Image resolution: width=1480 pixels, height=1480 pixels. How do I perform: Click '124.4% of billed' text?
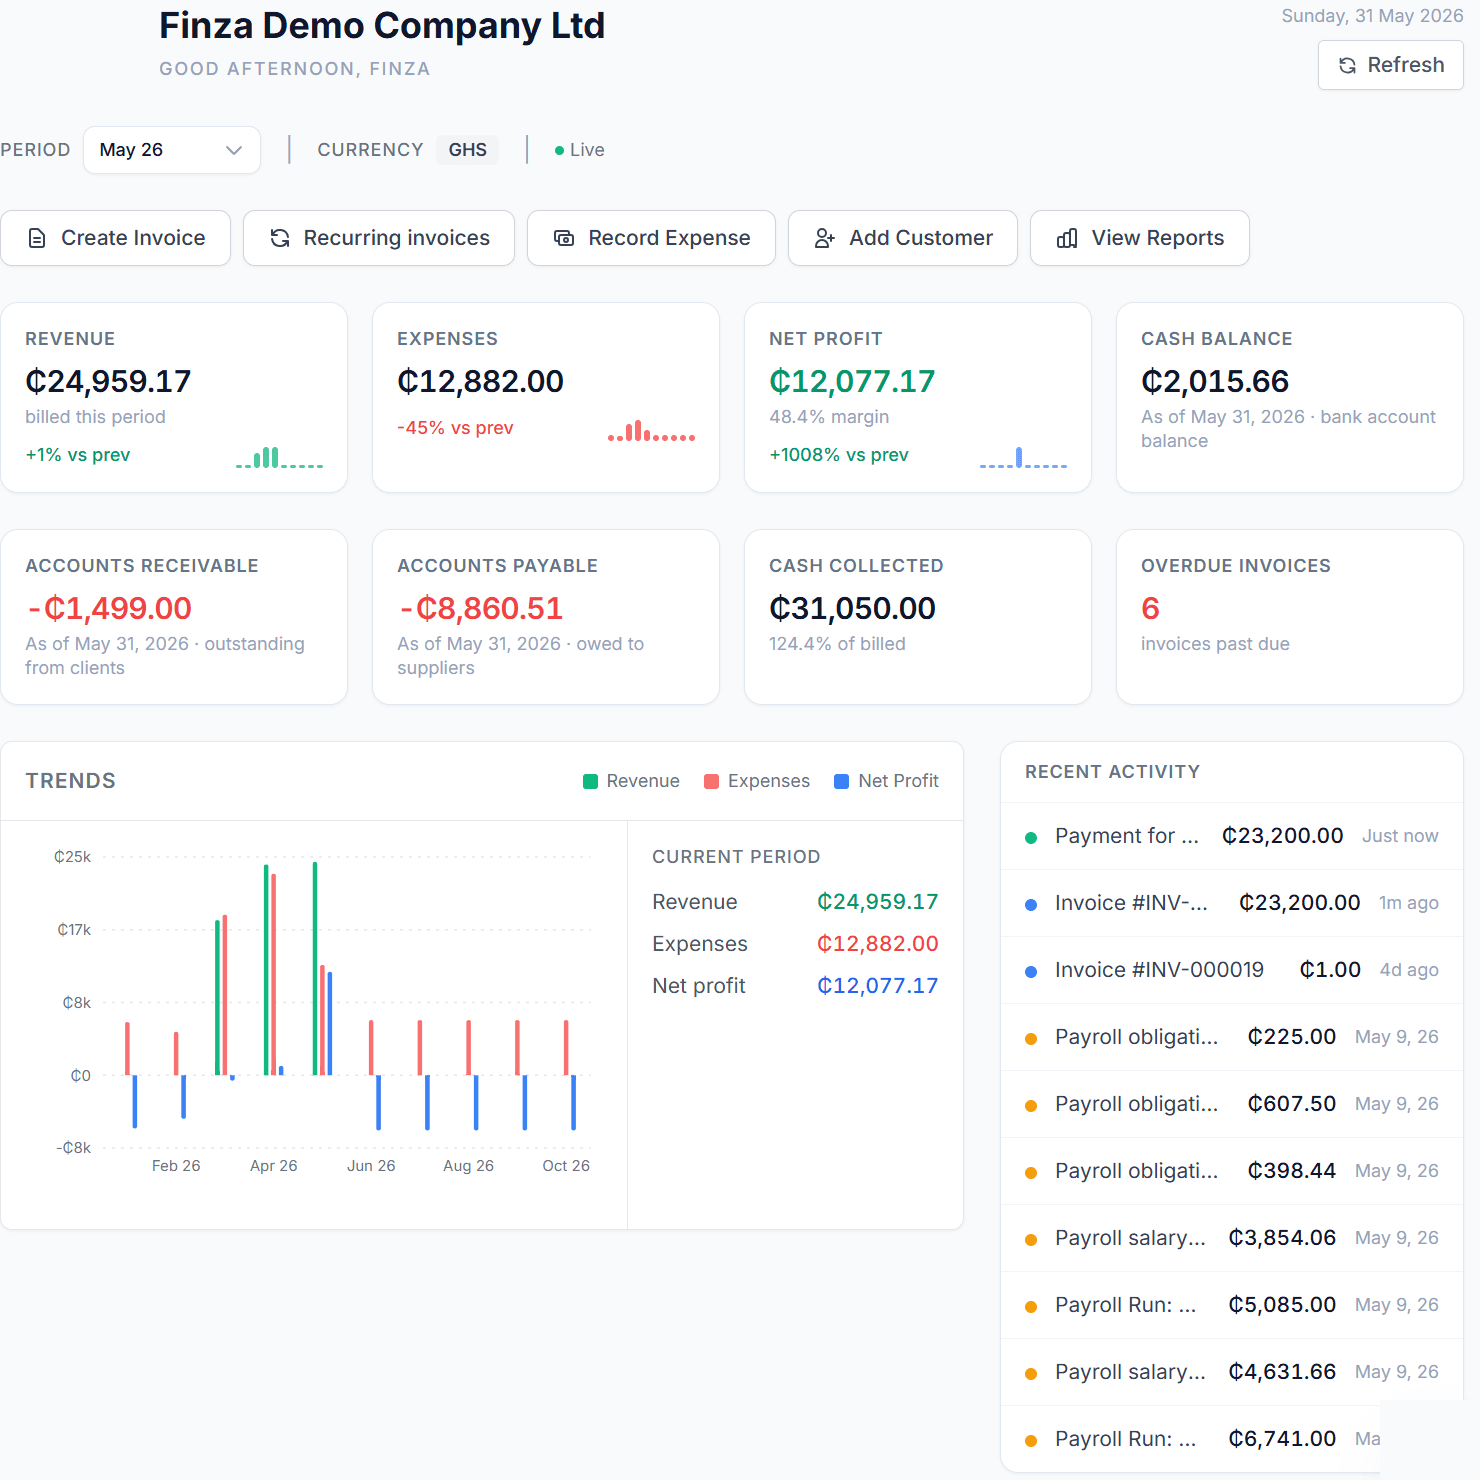[x=837, y=644]
